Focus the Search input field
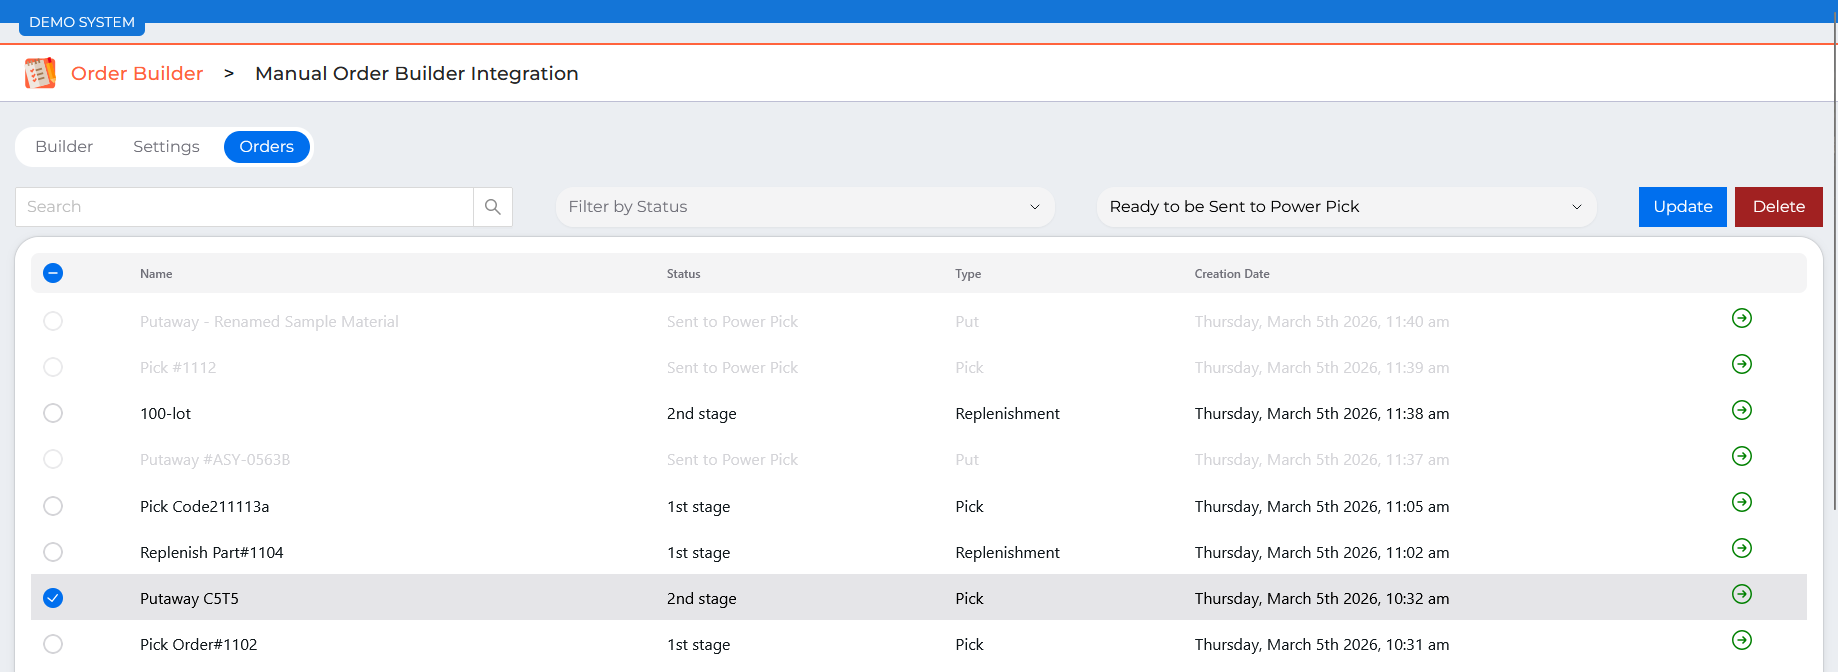The image size is (1838, 672). [244, 207]
